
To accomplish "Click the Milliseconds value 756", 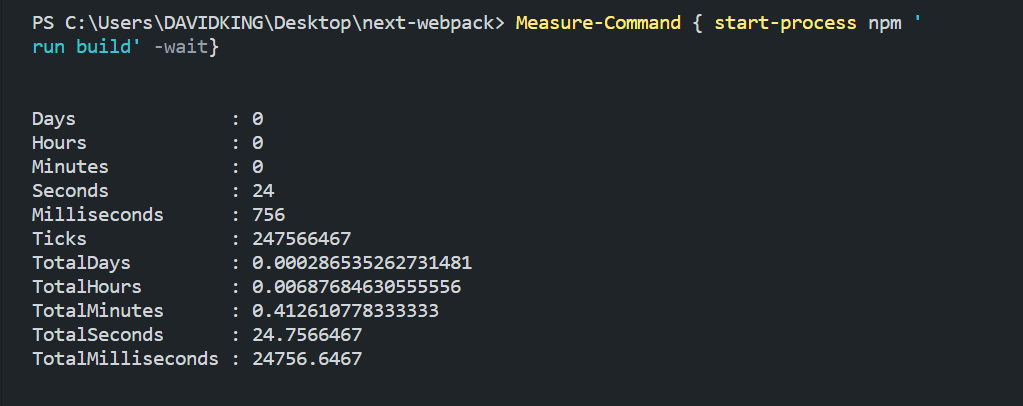I will pos(268,215).
